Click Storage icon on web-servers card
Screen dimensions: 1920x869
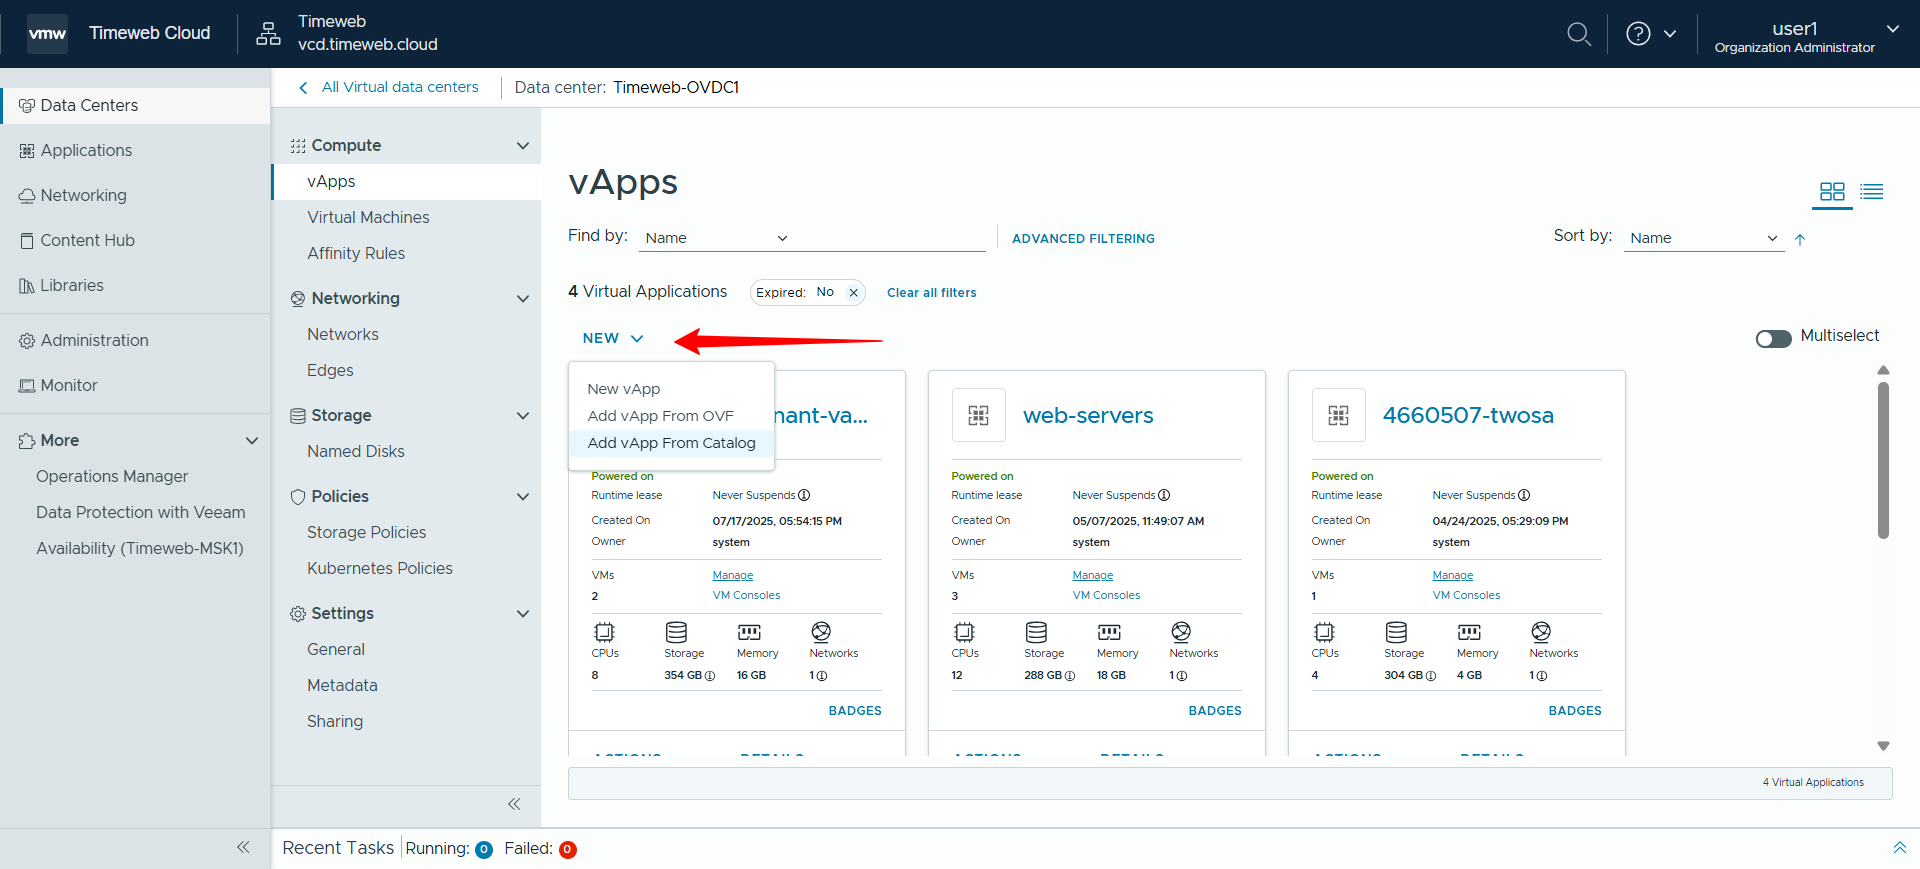pyautogui.click(x=1036, y=632)
